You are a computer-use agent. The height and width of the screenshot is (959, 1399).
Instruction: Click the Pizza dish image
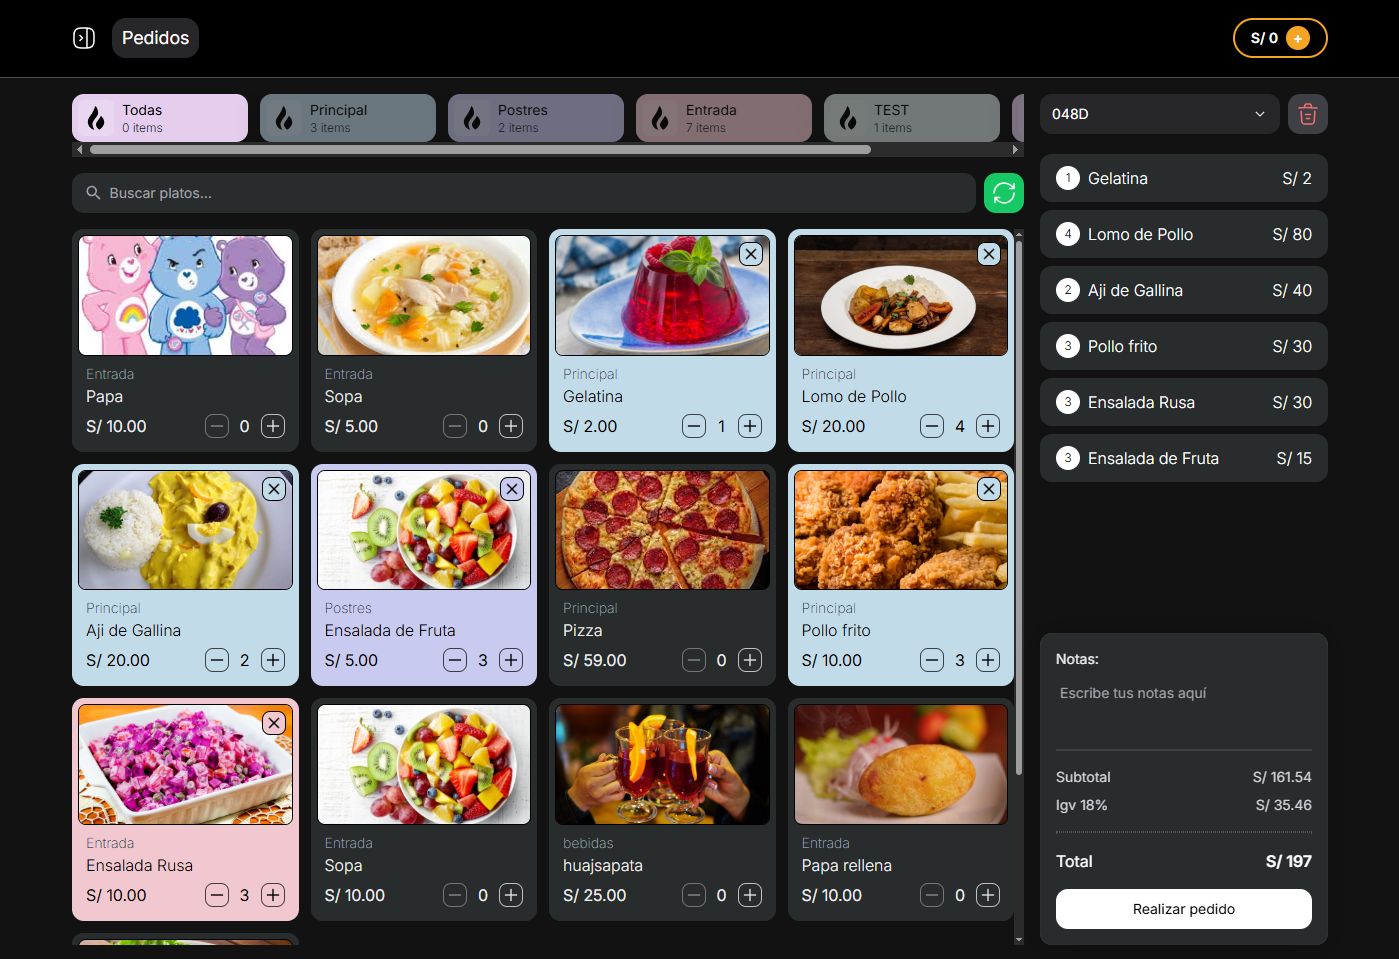pyautogui.click(x=663, y=530)
